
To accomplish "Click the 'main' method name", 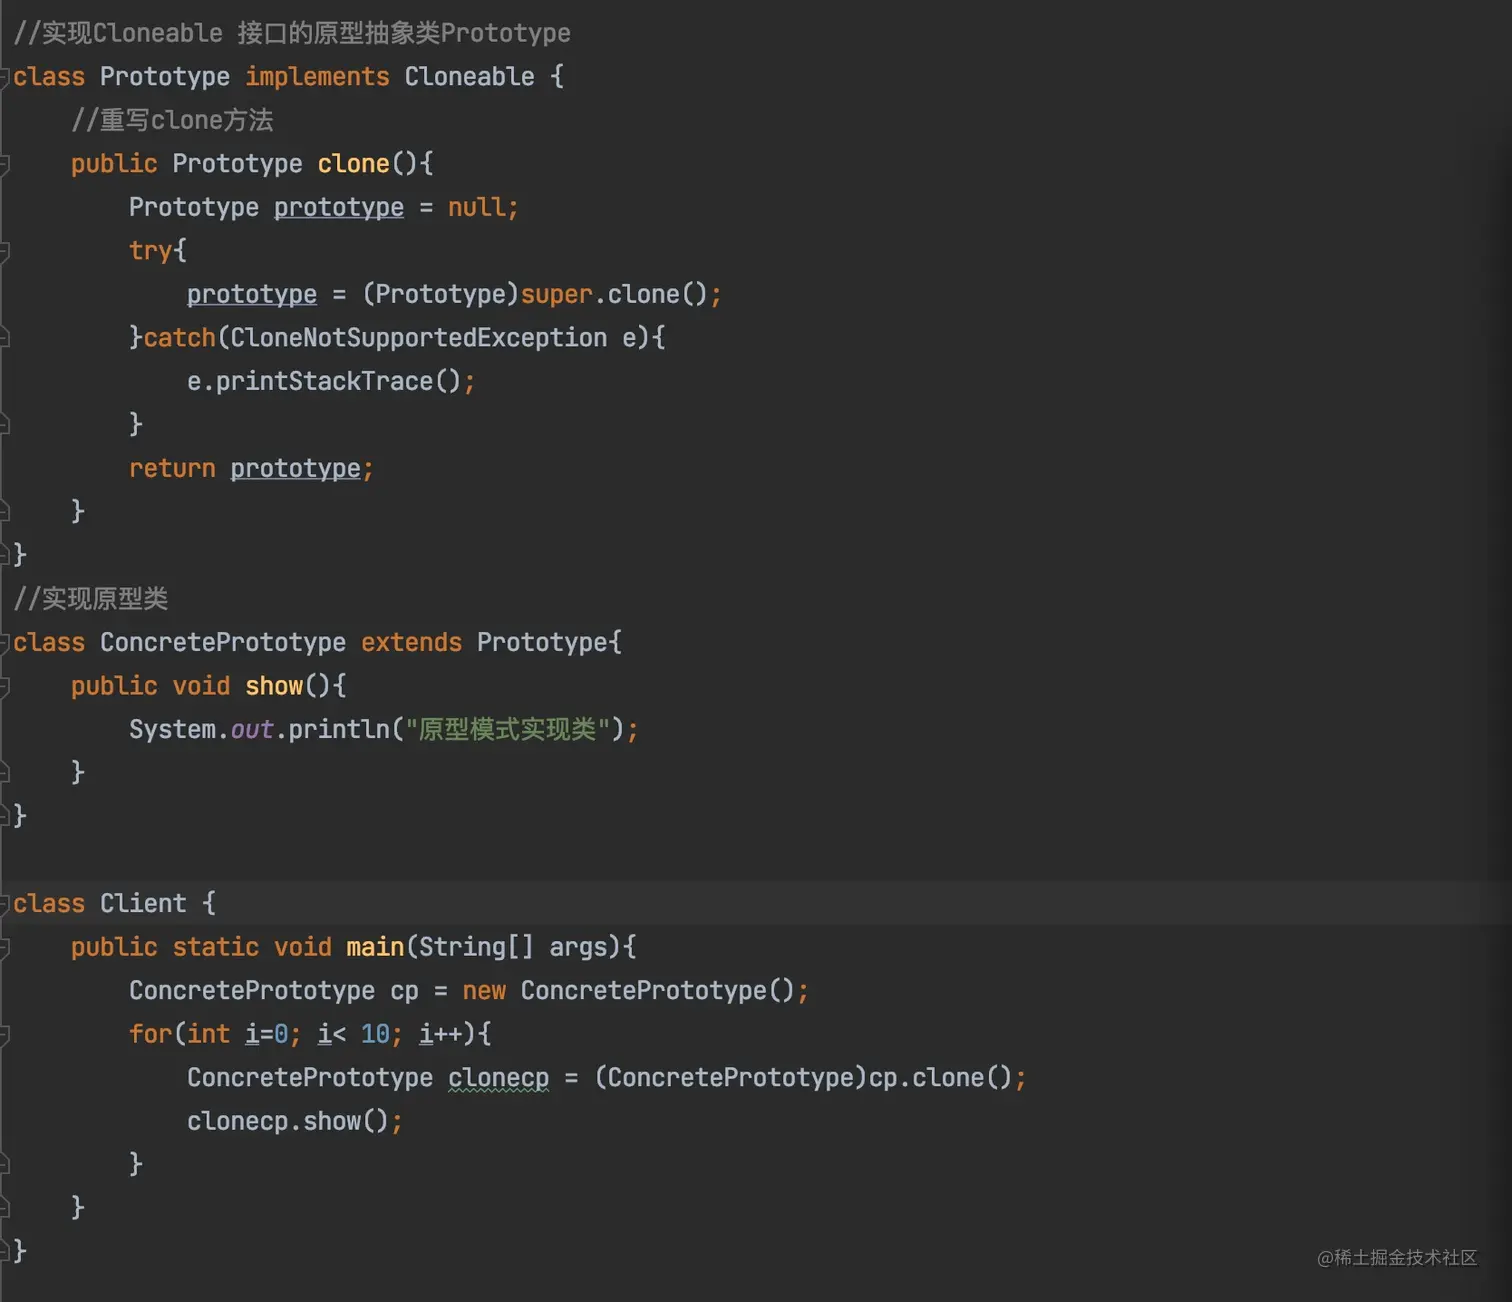I will click(375, 947).
